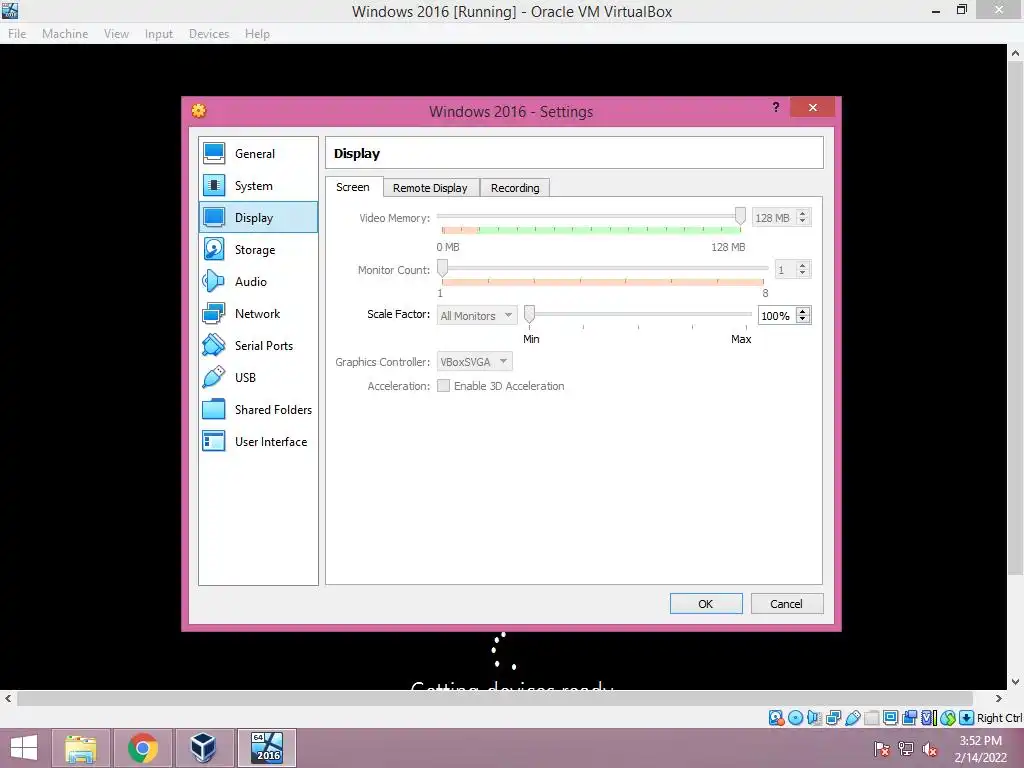Click the settings gear icon in dialog title

point(199,110)
